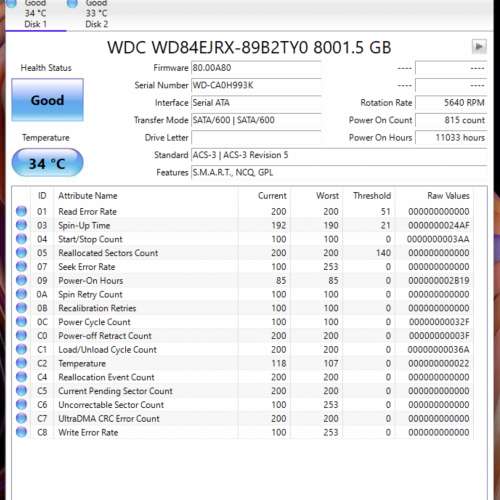Image resolution: width=500 pixels, height=500 pixels.
Task: Click status icon for Power Cycle Count
Action: coord(21,322)
